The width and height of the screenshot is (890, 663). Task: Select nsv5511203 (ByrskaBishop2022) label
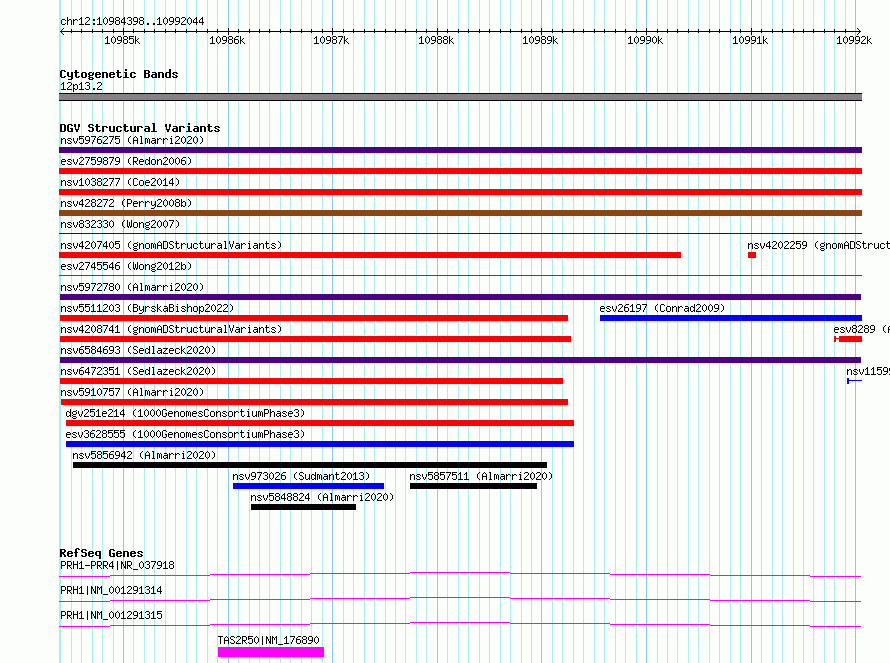pyautogui.click(x=147, y=308)
